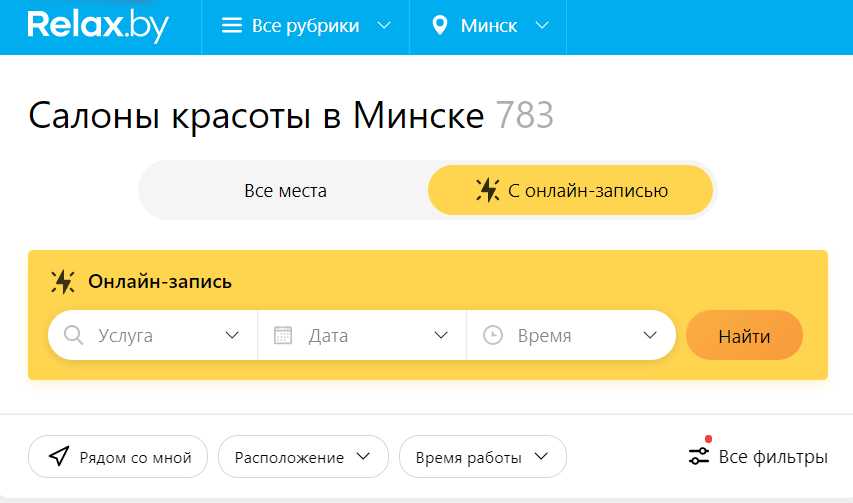853x503 pixels.
Task: Click the Найти search button
Action: [744, 335]
